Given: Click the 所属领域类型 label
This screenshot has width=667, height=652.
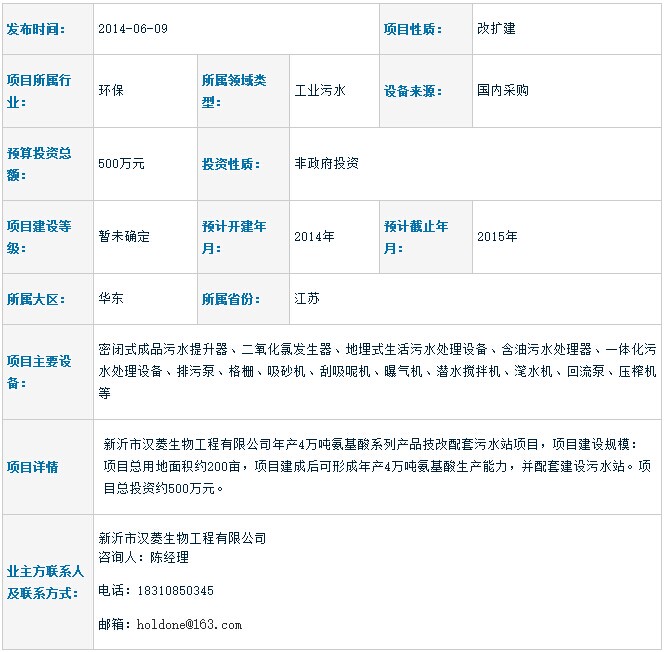Looking at the screenshot, I should click(234, 91).
